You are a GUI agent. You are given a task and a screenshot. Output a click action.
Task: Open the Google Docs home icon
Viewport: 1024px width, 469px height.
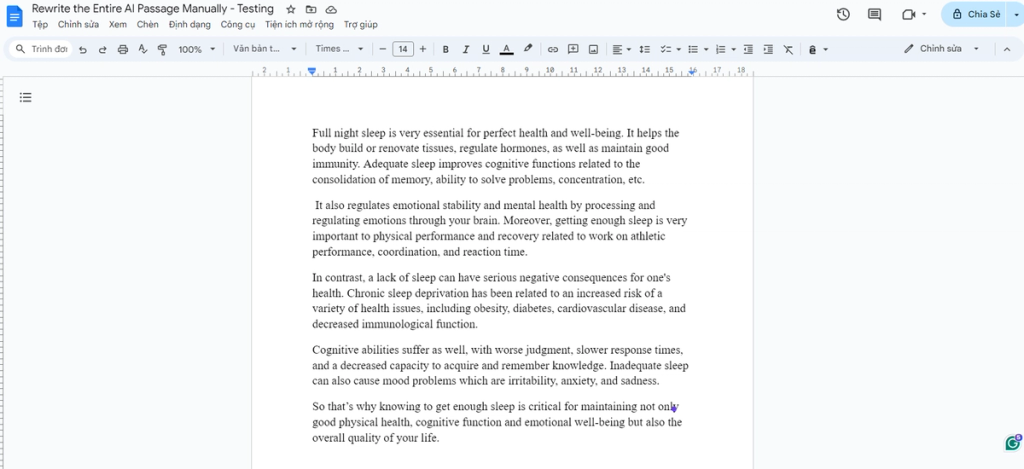coord(14,16)
